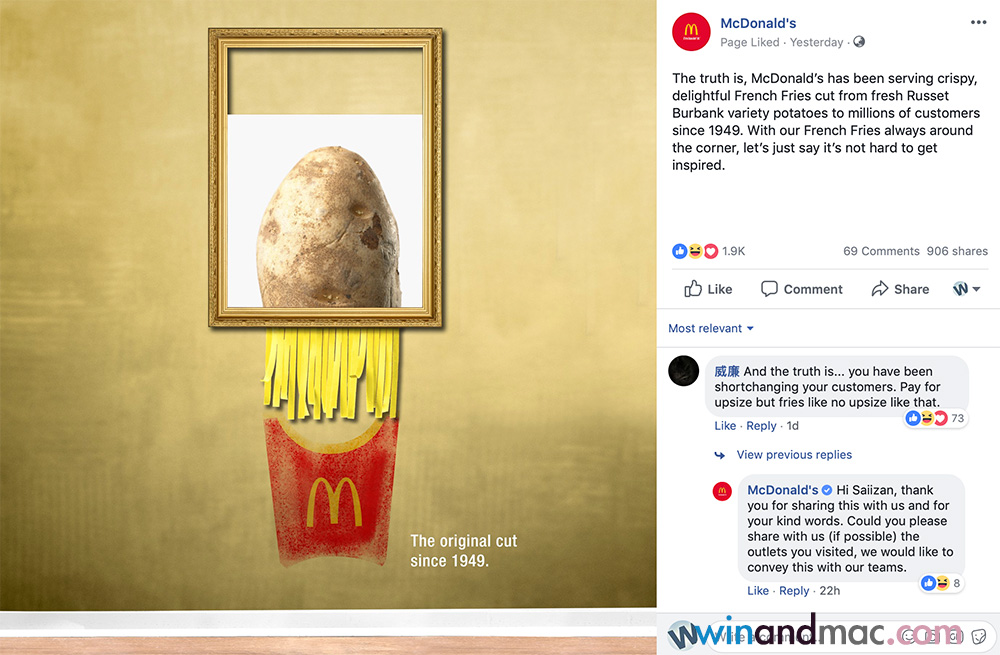The width and height of the screenshot is (1000, 655).
Task: Open the Most relevant sort dropdown
Action: [710, 328]
